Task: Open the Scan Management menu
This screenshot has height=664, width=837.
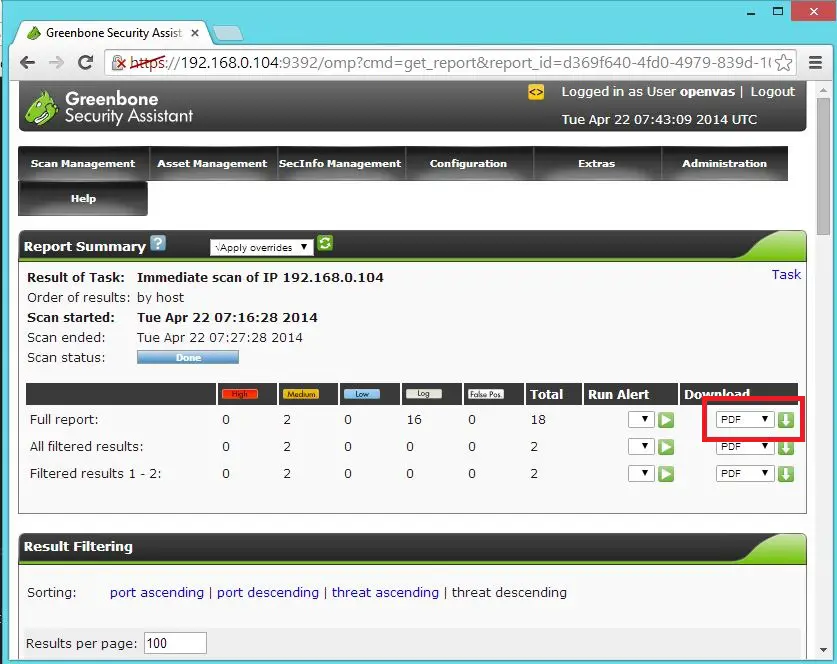Action: [x=83, y=164]
